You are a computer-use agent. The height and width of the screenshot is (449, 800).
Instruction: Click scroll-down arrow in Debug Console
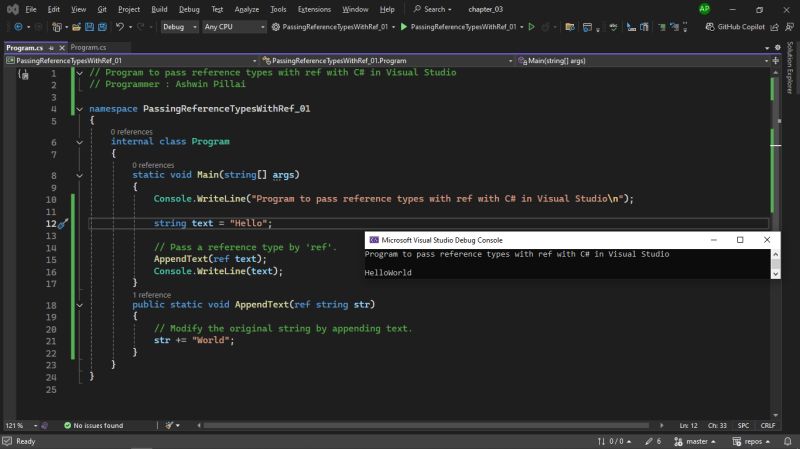click(x=776, y=274)
